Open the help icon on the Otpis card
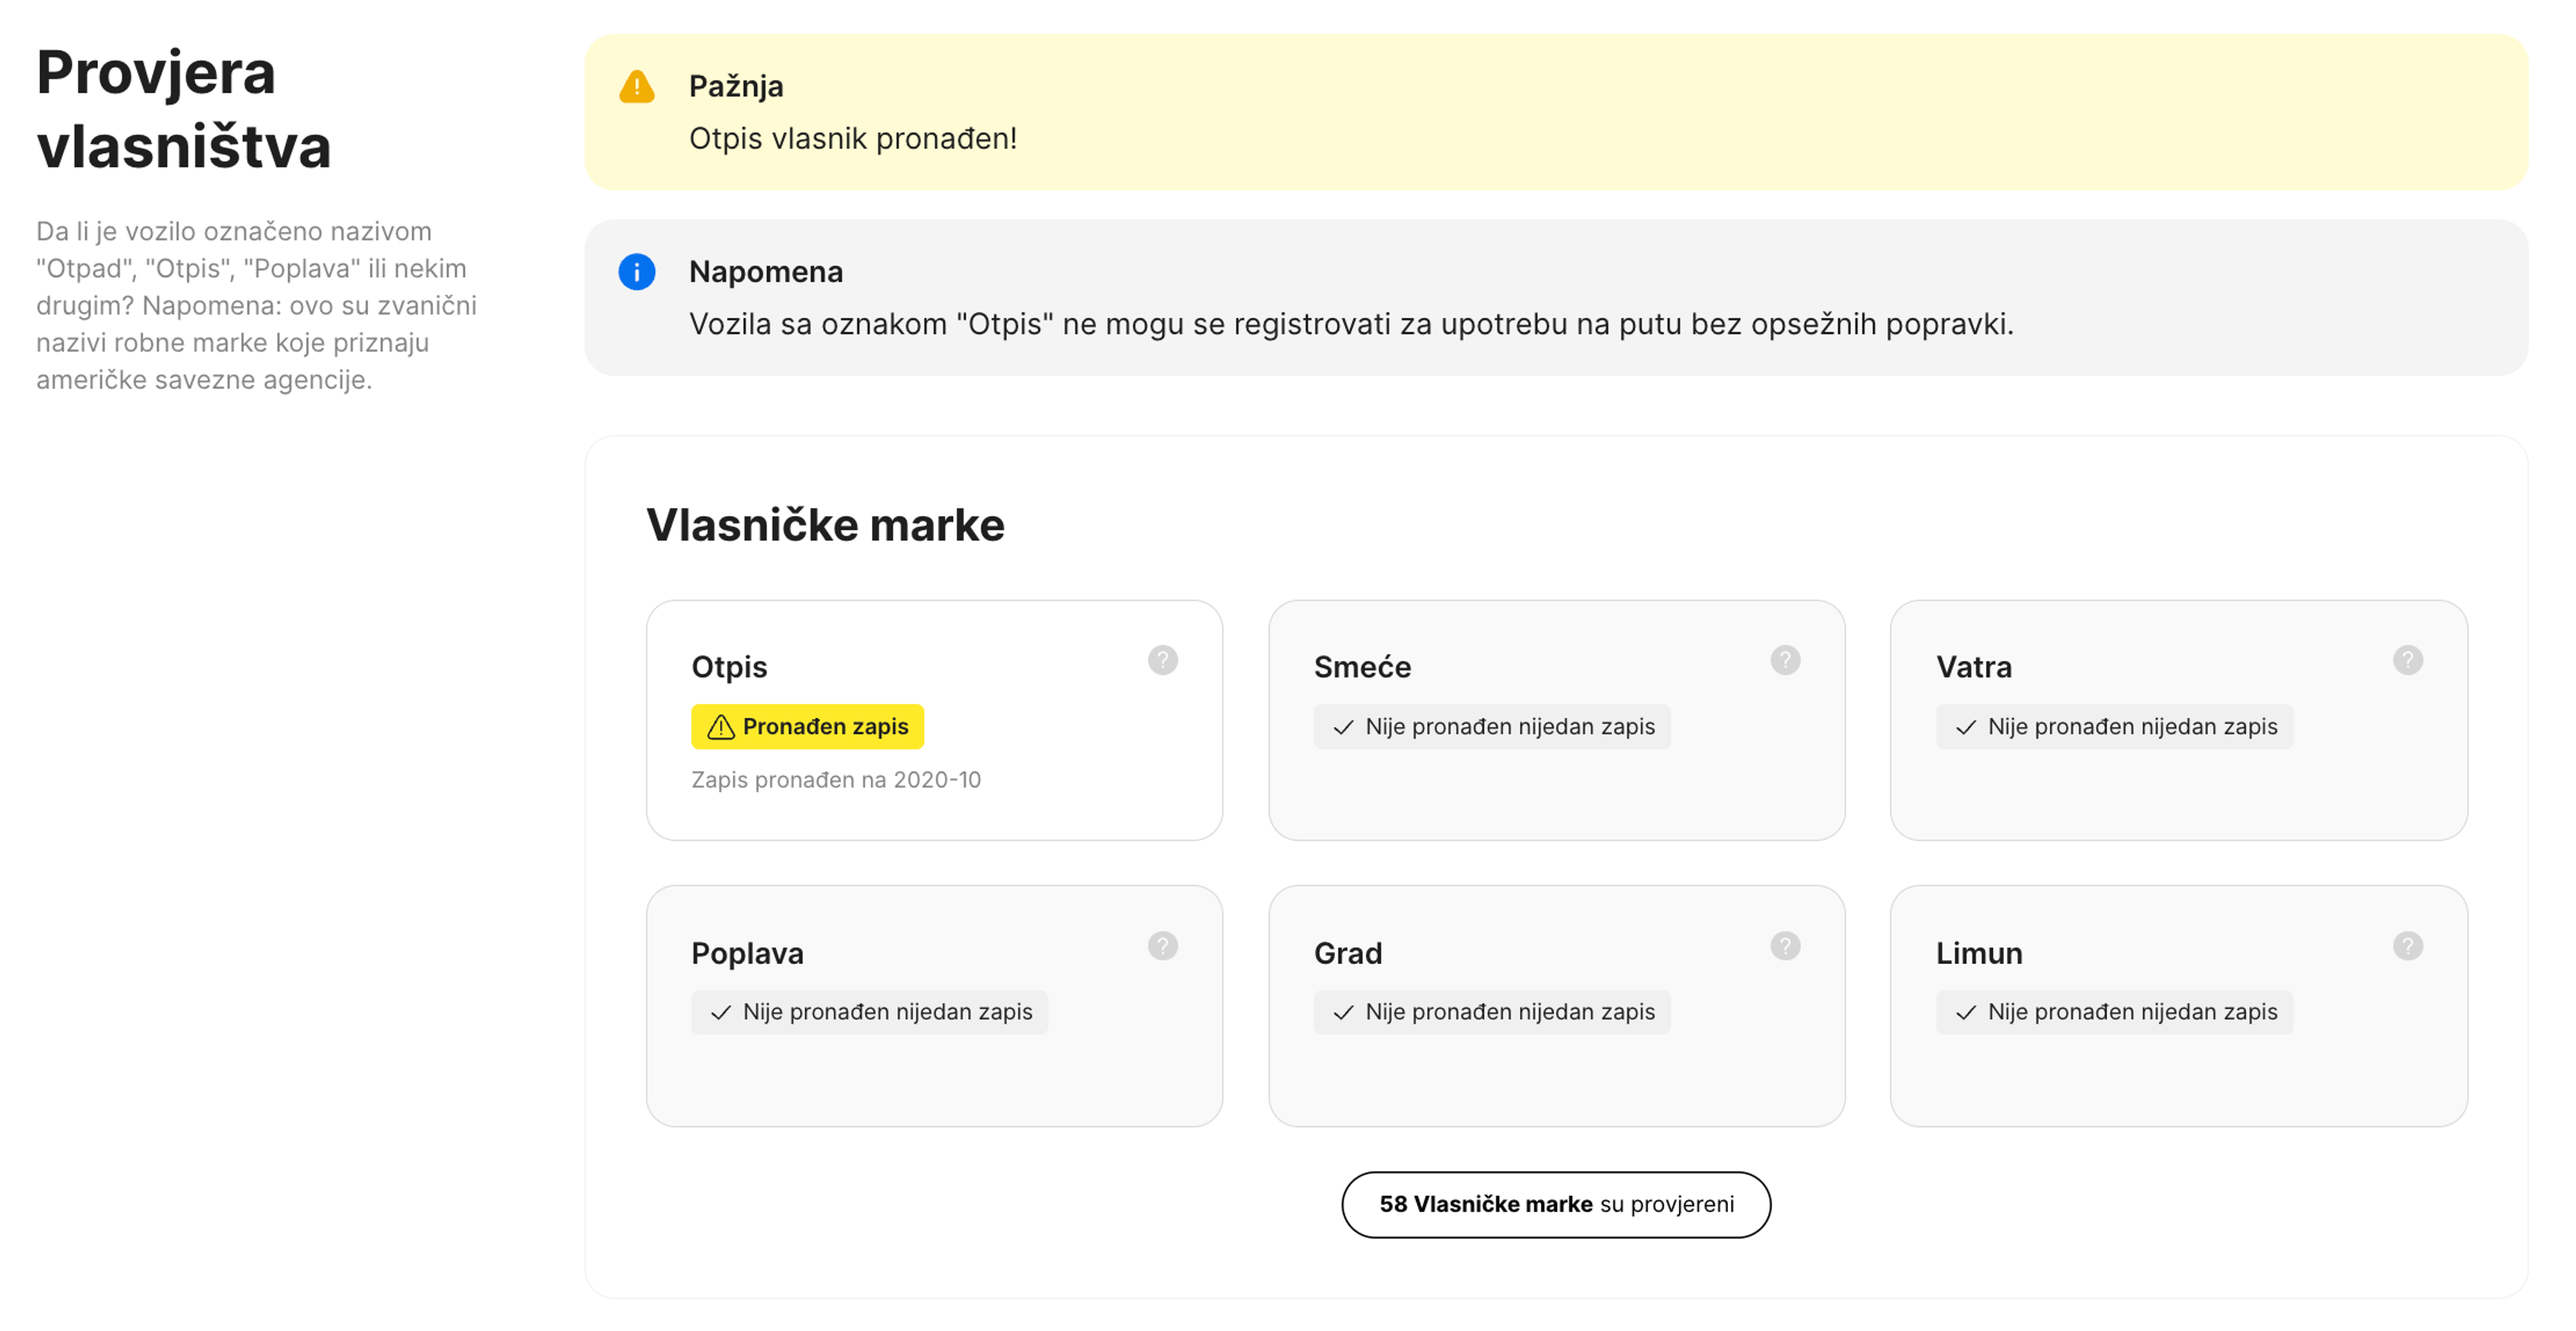2576x1331 pixels. (1164, 661)
